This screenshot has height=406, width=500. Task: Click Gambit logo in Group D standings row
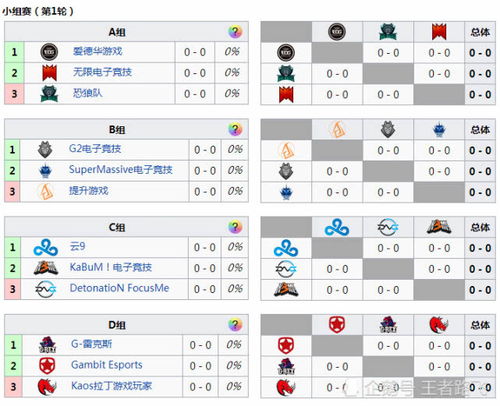[x=47, y=366]
